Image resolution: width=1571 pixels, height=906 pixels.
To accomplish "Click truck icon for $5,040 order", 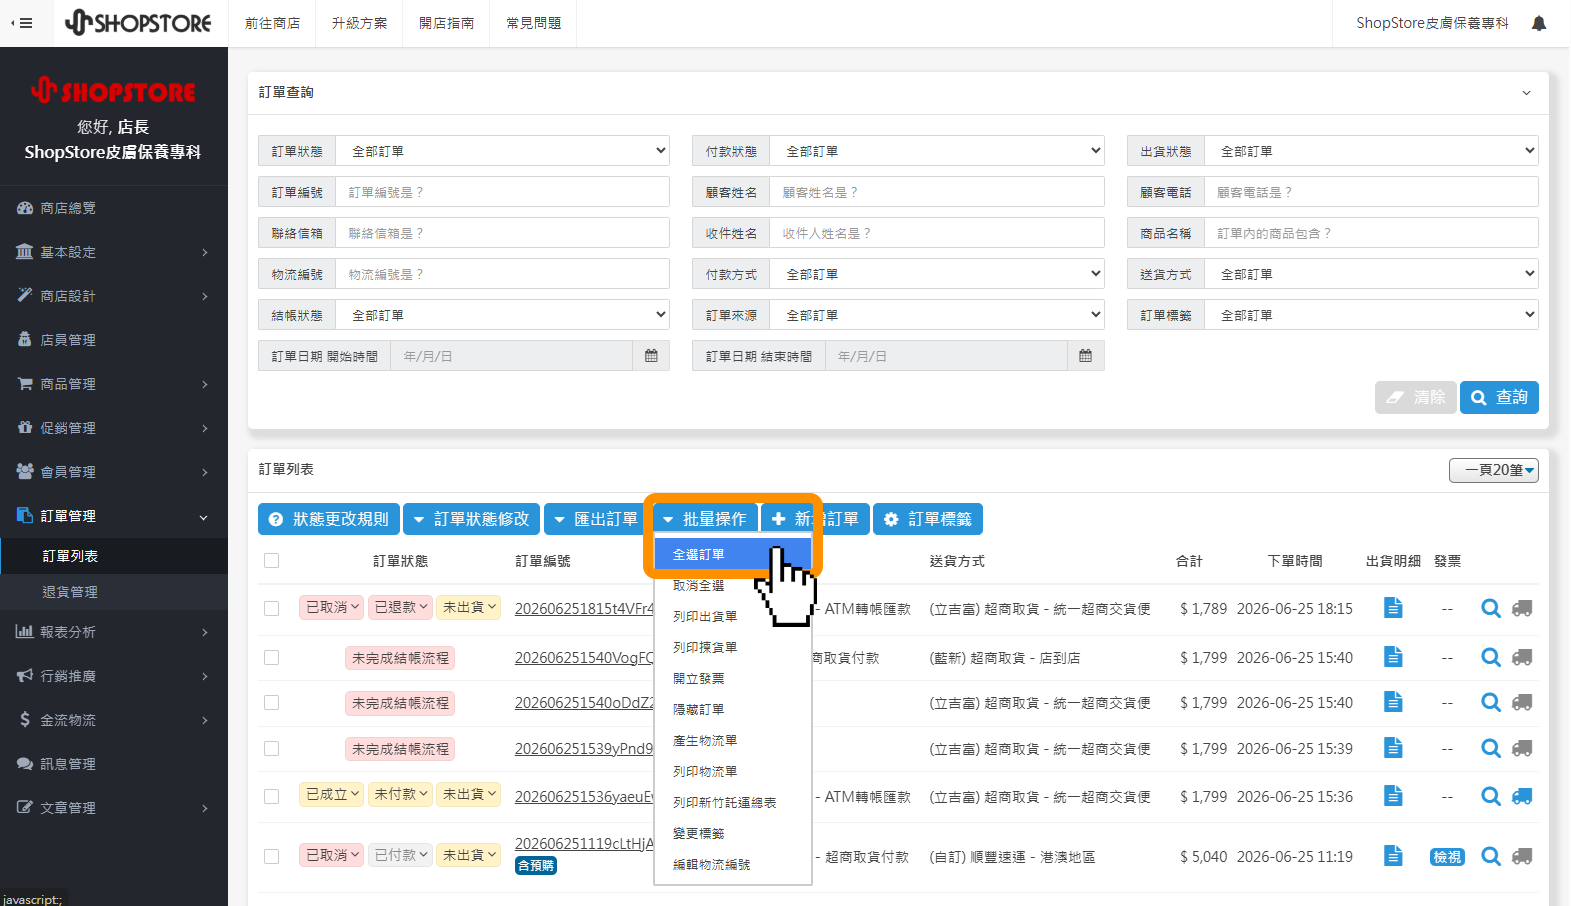I will click(1522, 856).
